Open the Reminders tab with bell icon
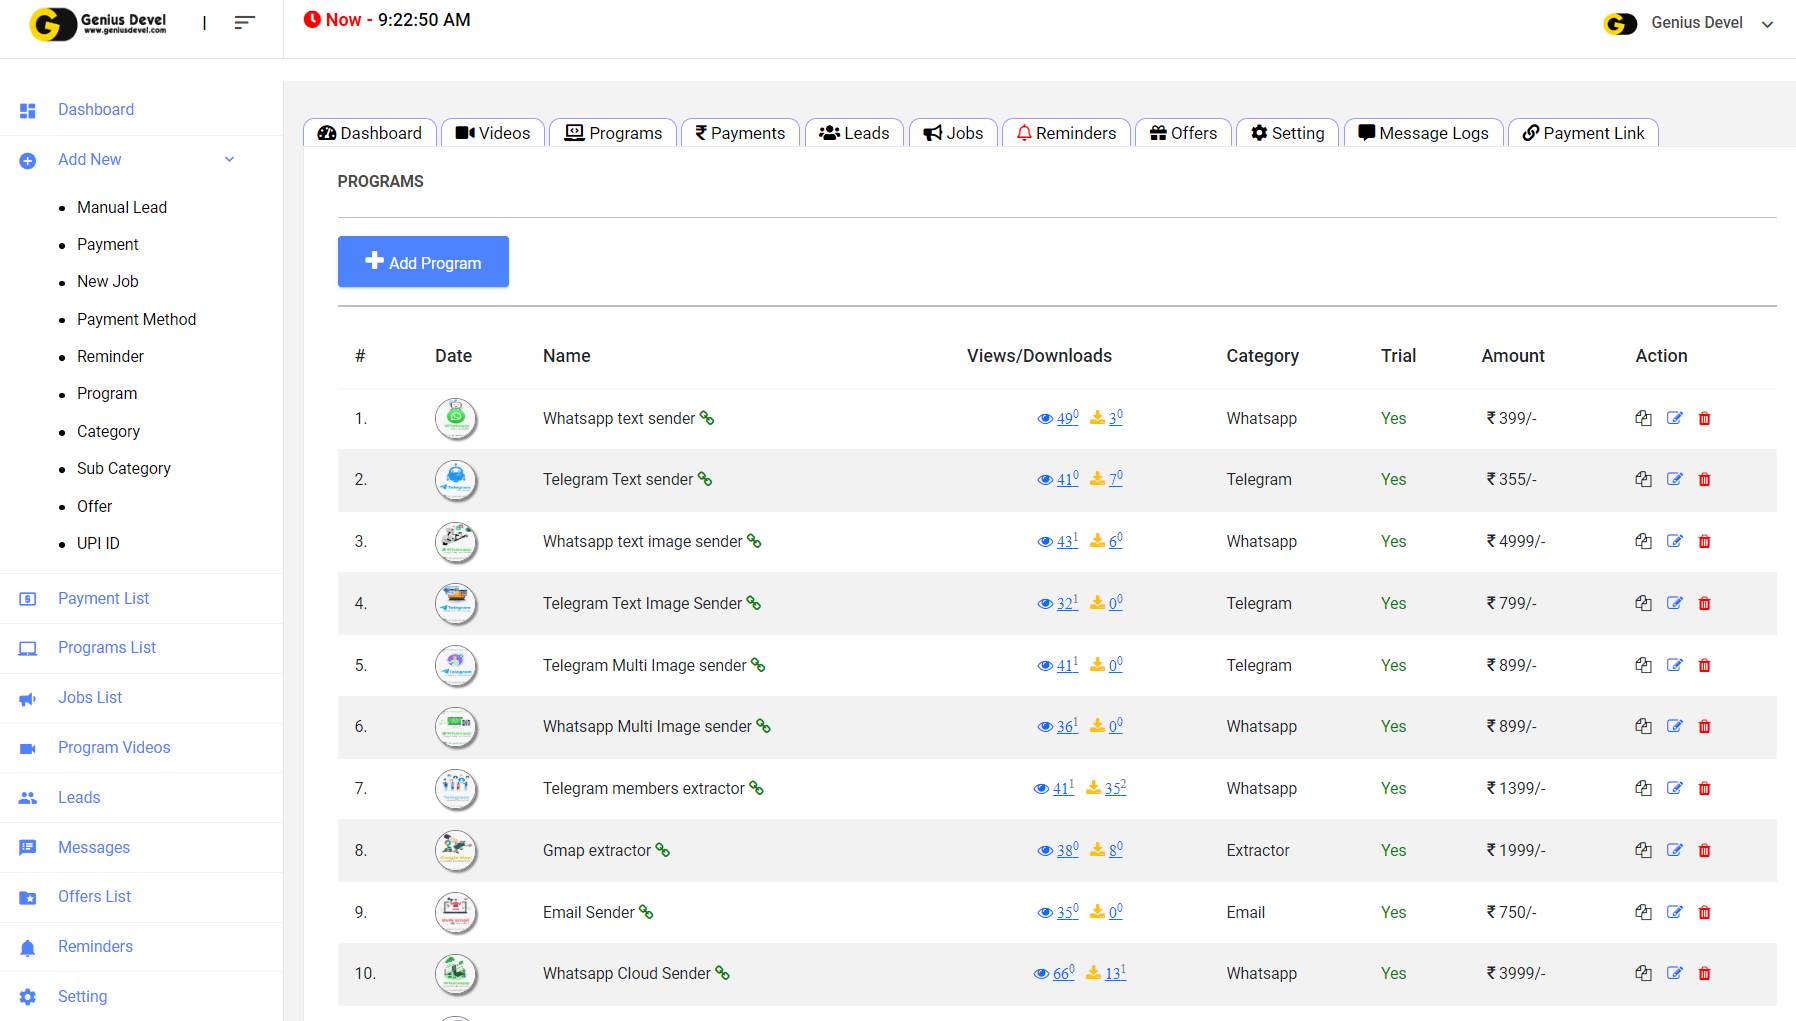The image size is (1796, 1021). [x=1066, y=134]
